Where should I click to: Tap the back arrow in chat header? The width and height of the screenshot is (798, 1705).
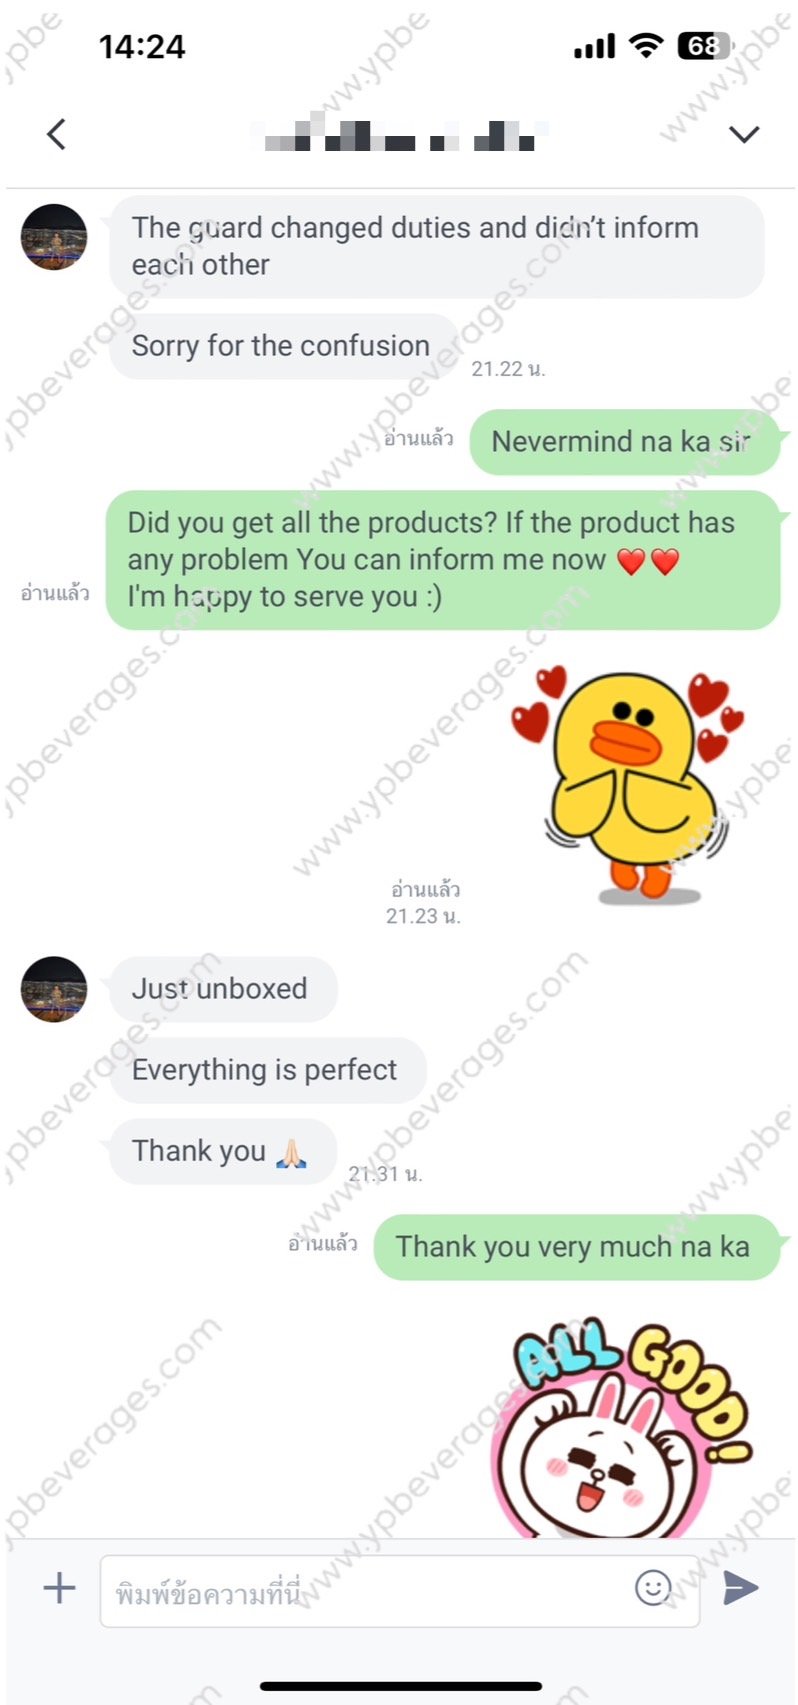point(57,134)
